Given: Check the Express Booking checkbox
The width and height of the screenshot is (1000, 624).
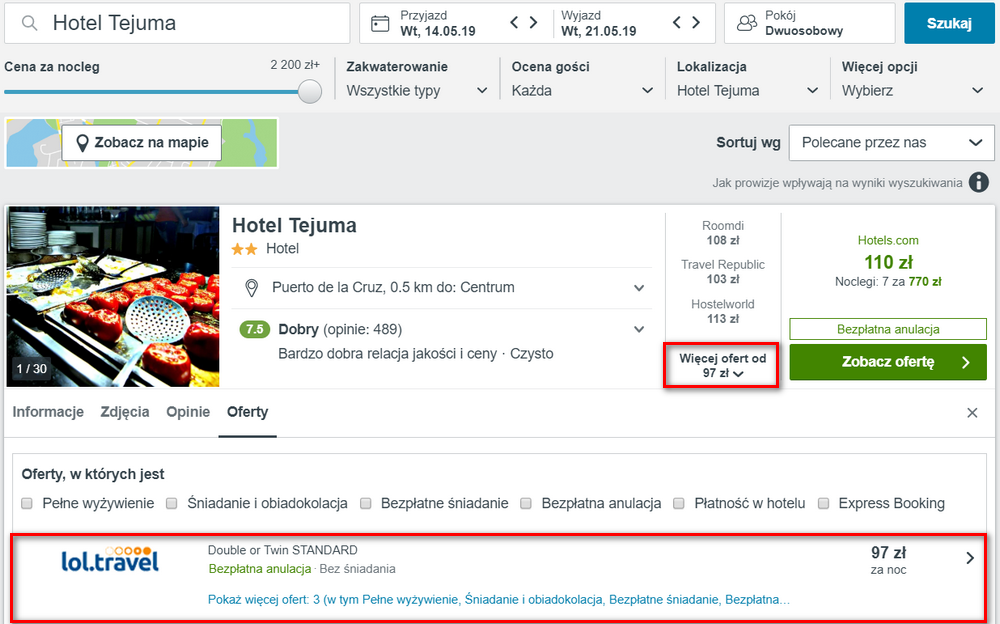Looking at the screenshot, I should tap(824, 503).
